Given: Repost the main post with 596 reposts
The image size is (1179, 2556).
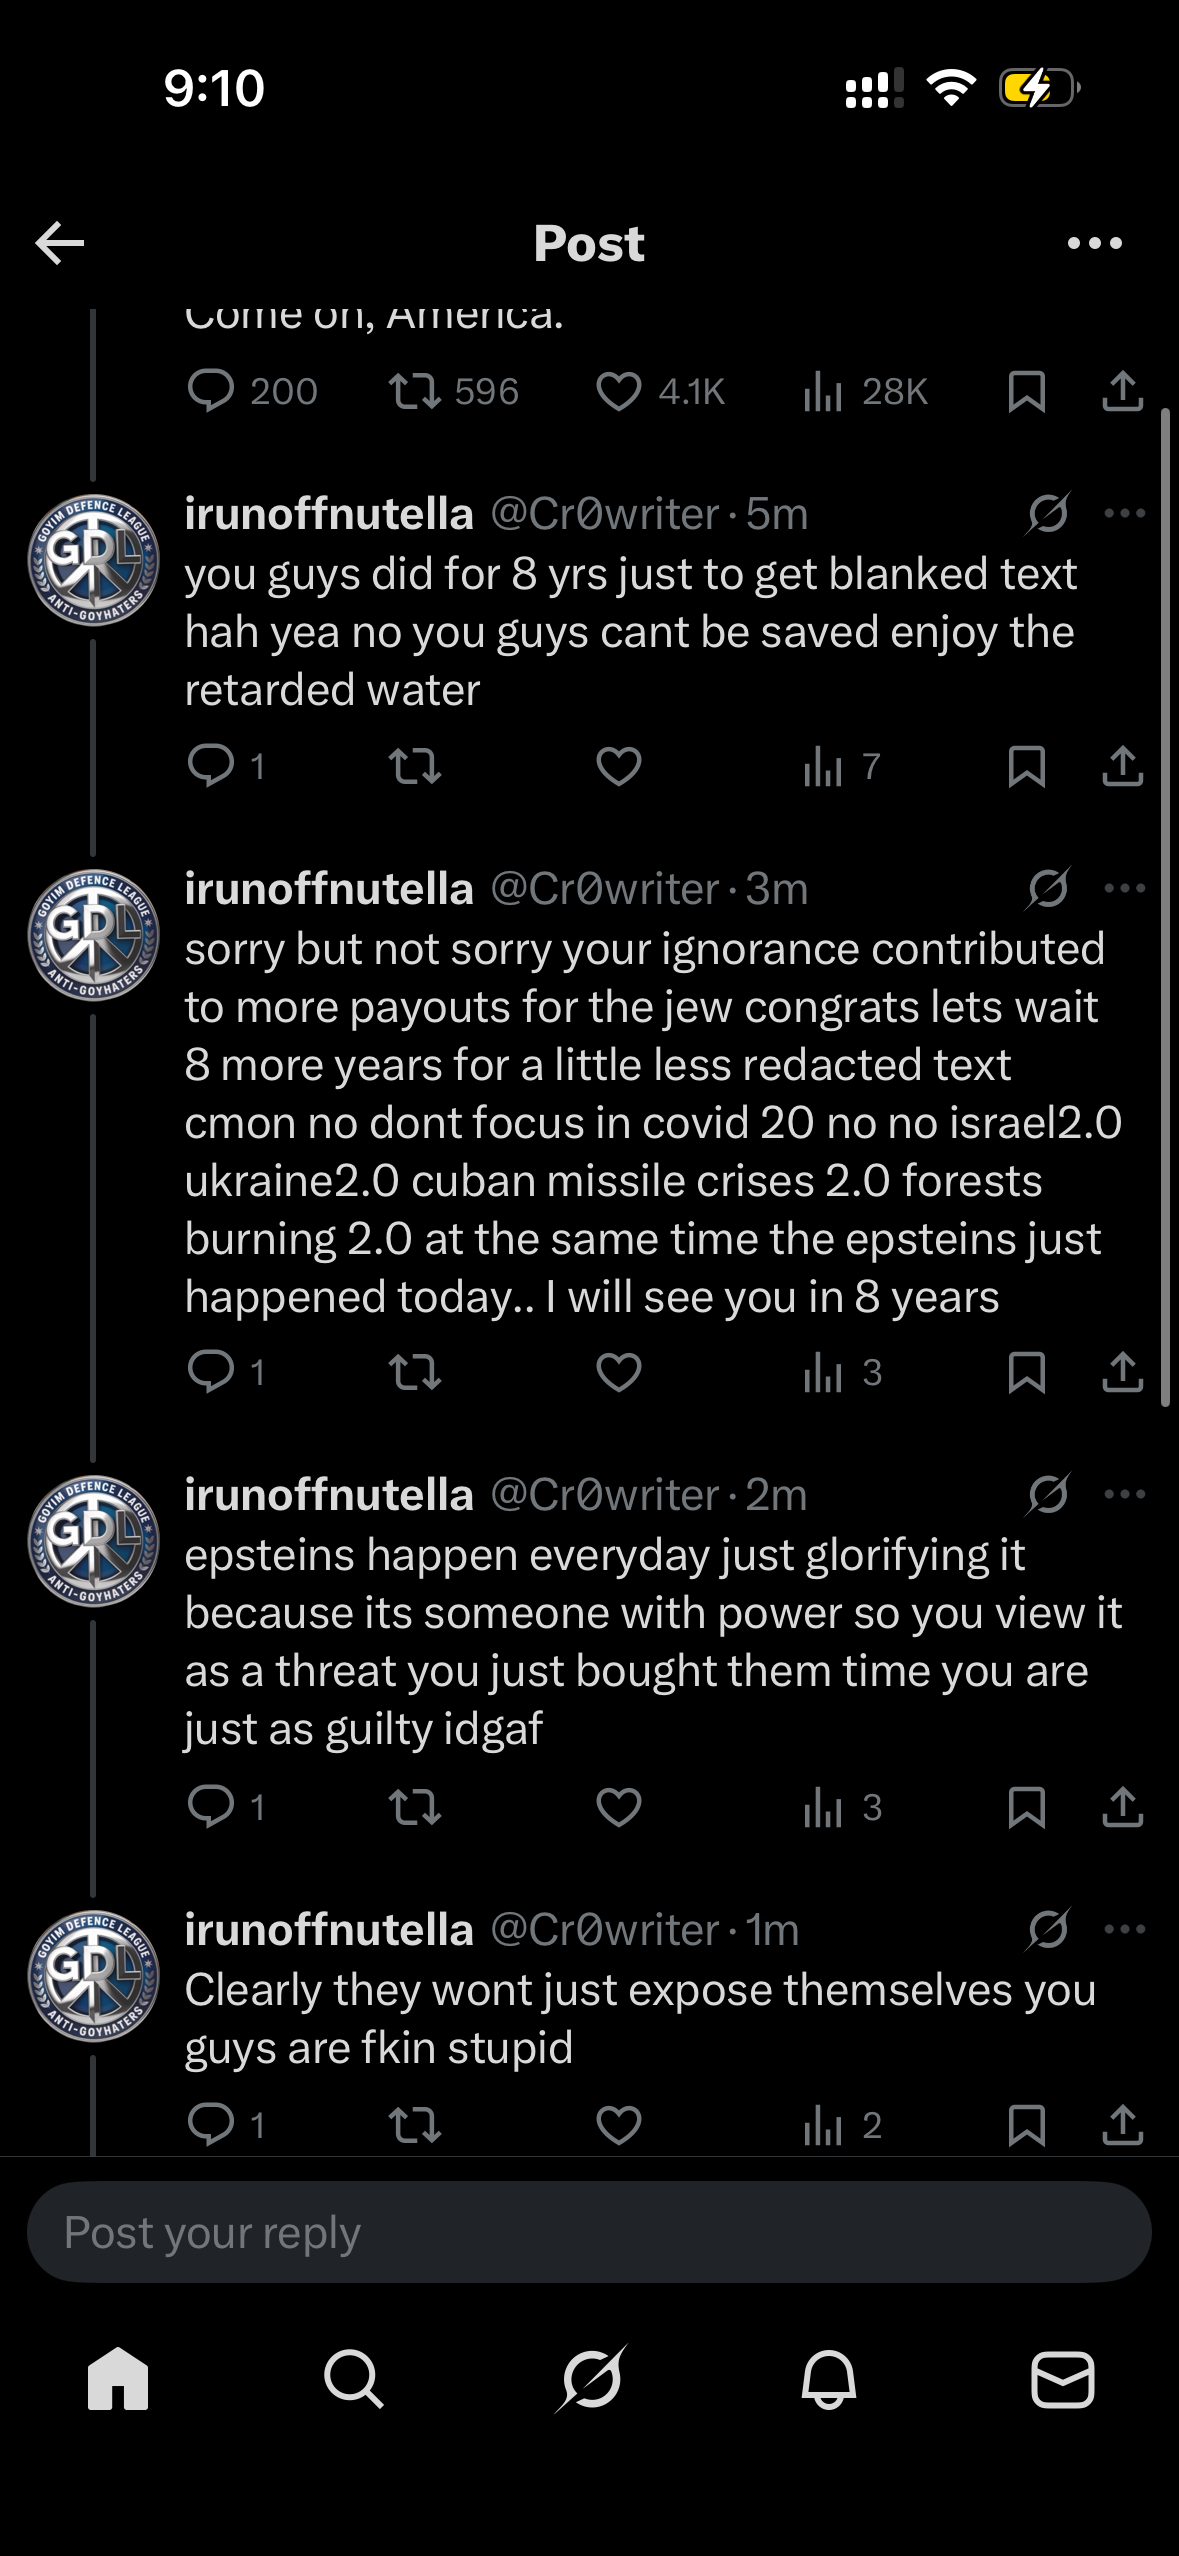Looking at the screenshot, I should pos(415,391).
